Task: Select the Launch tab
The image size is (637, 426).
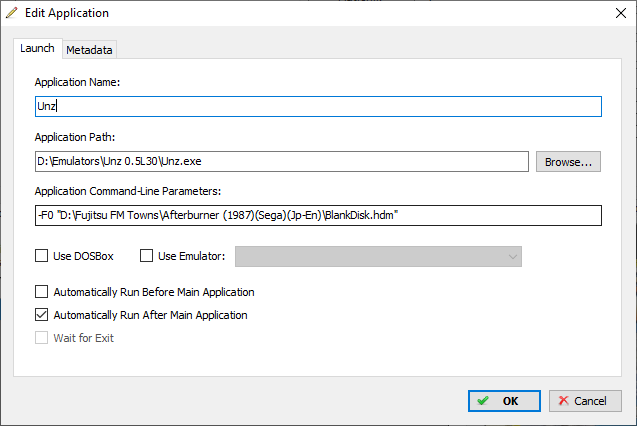Action: tap(37, 48)
